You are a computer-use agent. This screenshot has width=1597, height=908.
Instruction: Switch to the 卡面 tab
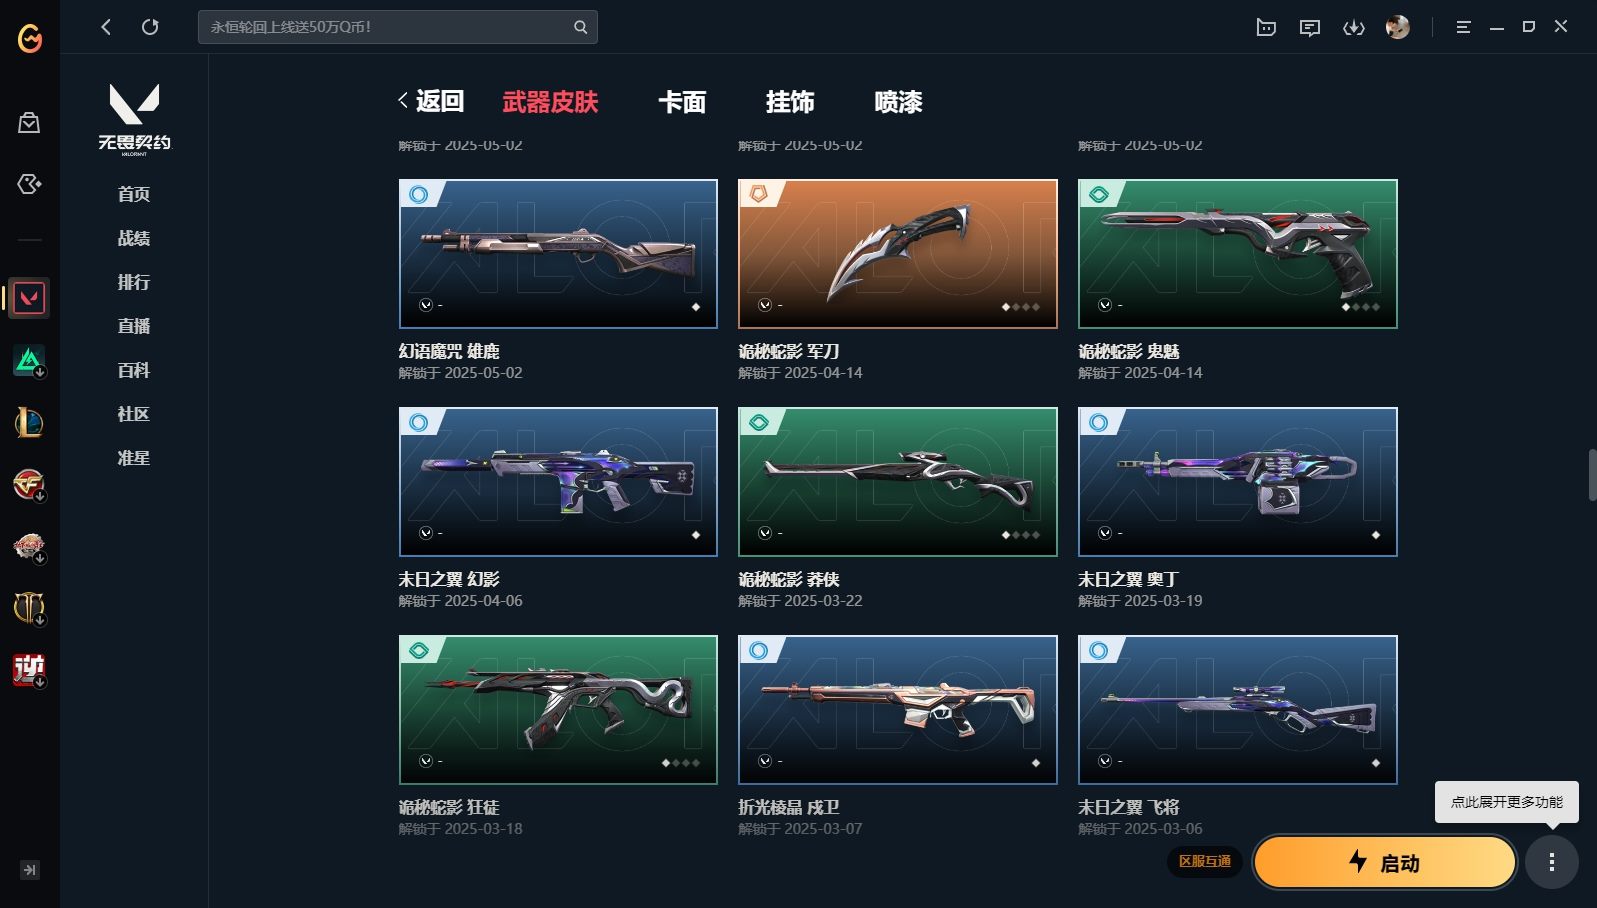tap(682, 102)
